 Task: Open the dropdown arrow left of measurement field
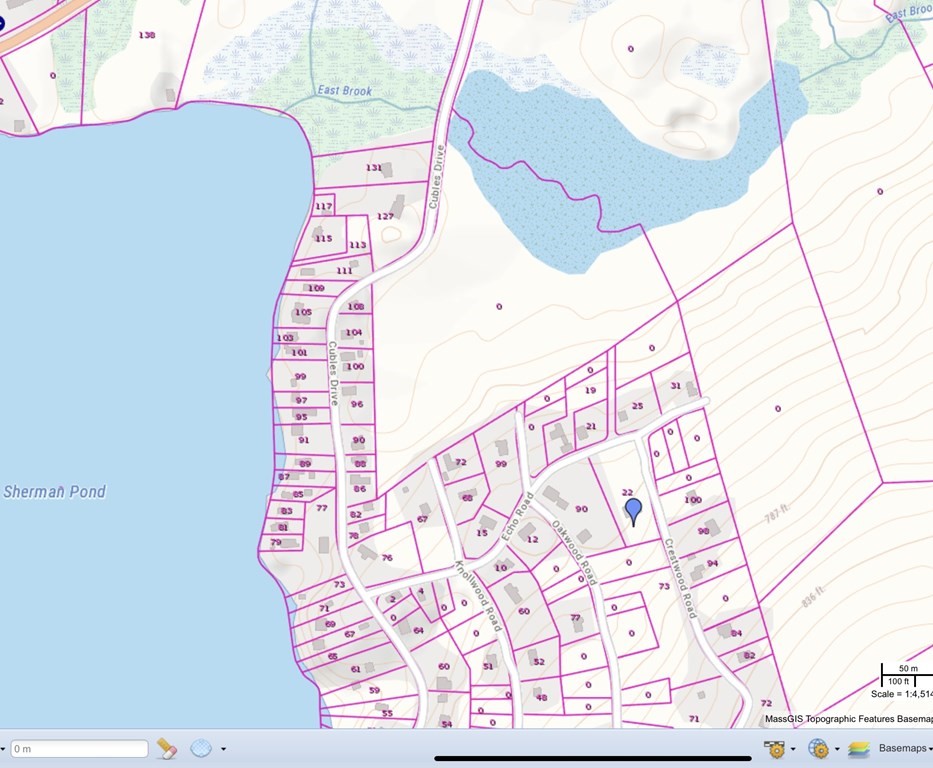click(3, 749)
